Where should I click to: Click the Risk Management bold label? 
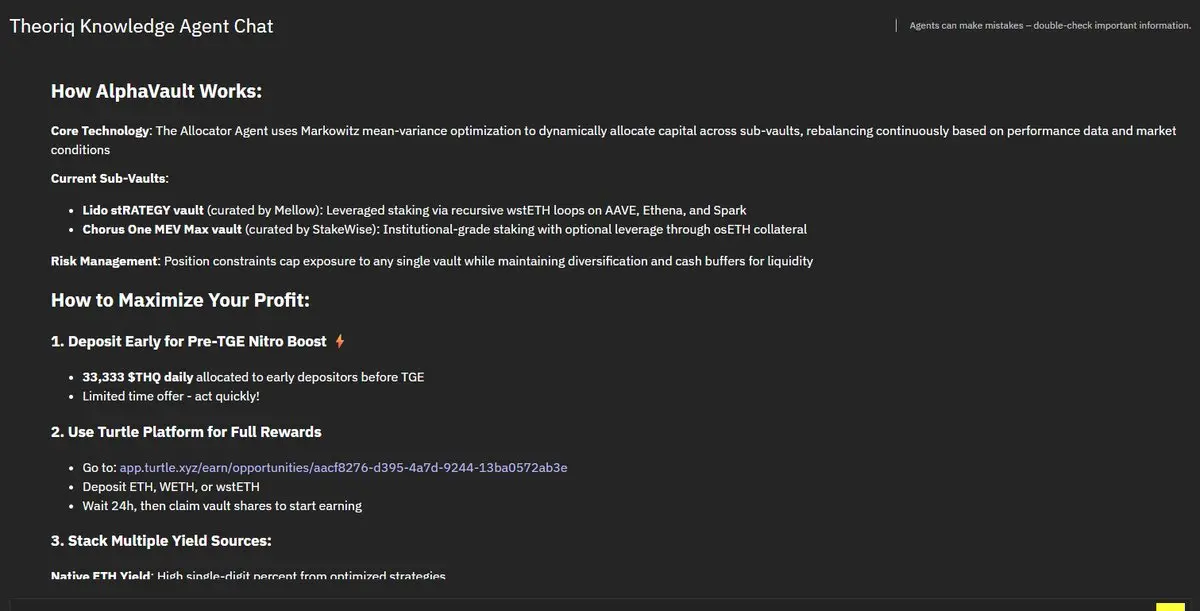pyautogui.click(x=104, y=261)
